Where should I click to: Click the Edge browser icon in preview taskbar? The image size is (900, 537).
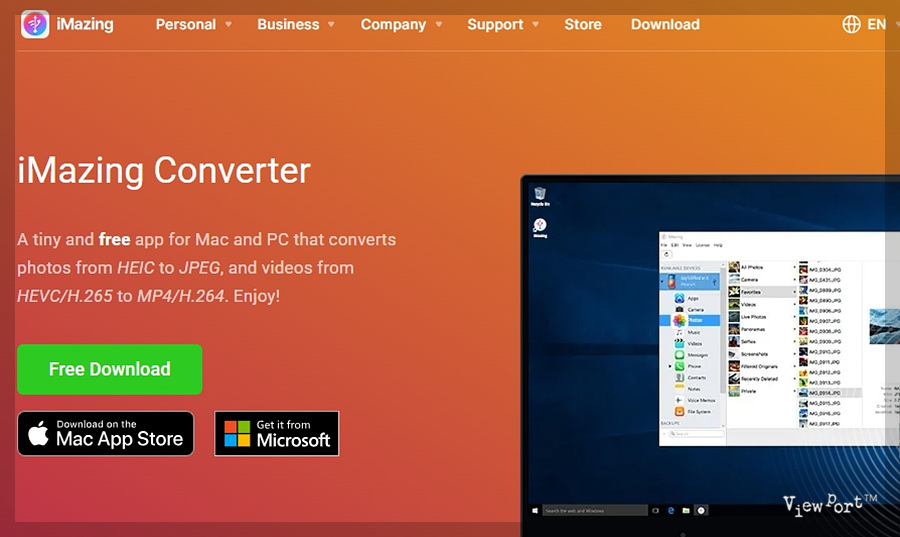pos(670,511)
